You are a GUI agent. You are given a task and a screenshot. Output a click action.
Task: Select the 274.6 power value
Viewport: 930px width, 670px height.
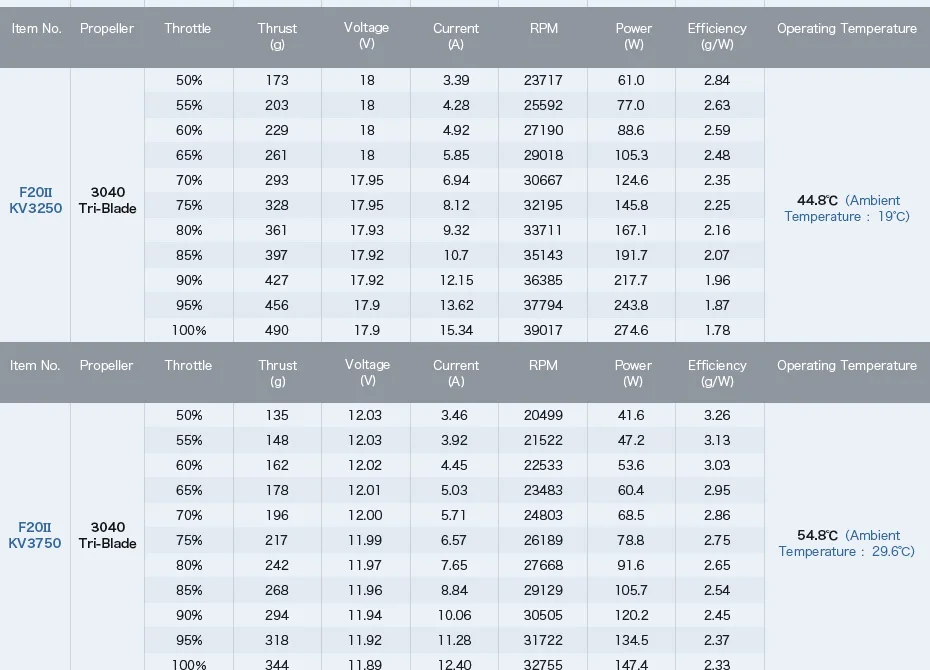click(x=631, y=330)
